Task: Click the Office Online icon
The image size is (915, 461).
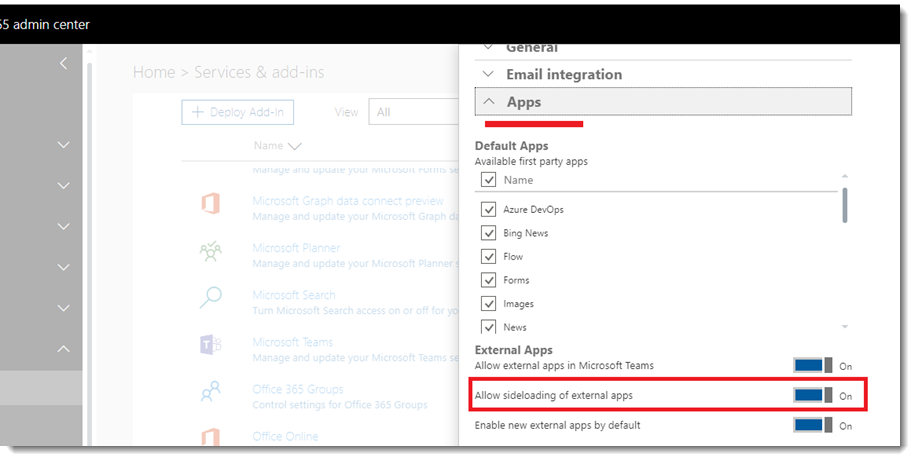Action: [210, 438]
